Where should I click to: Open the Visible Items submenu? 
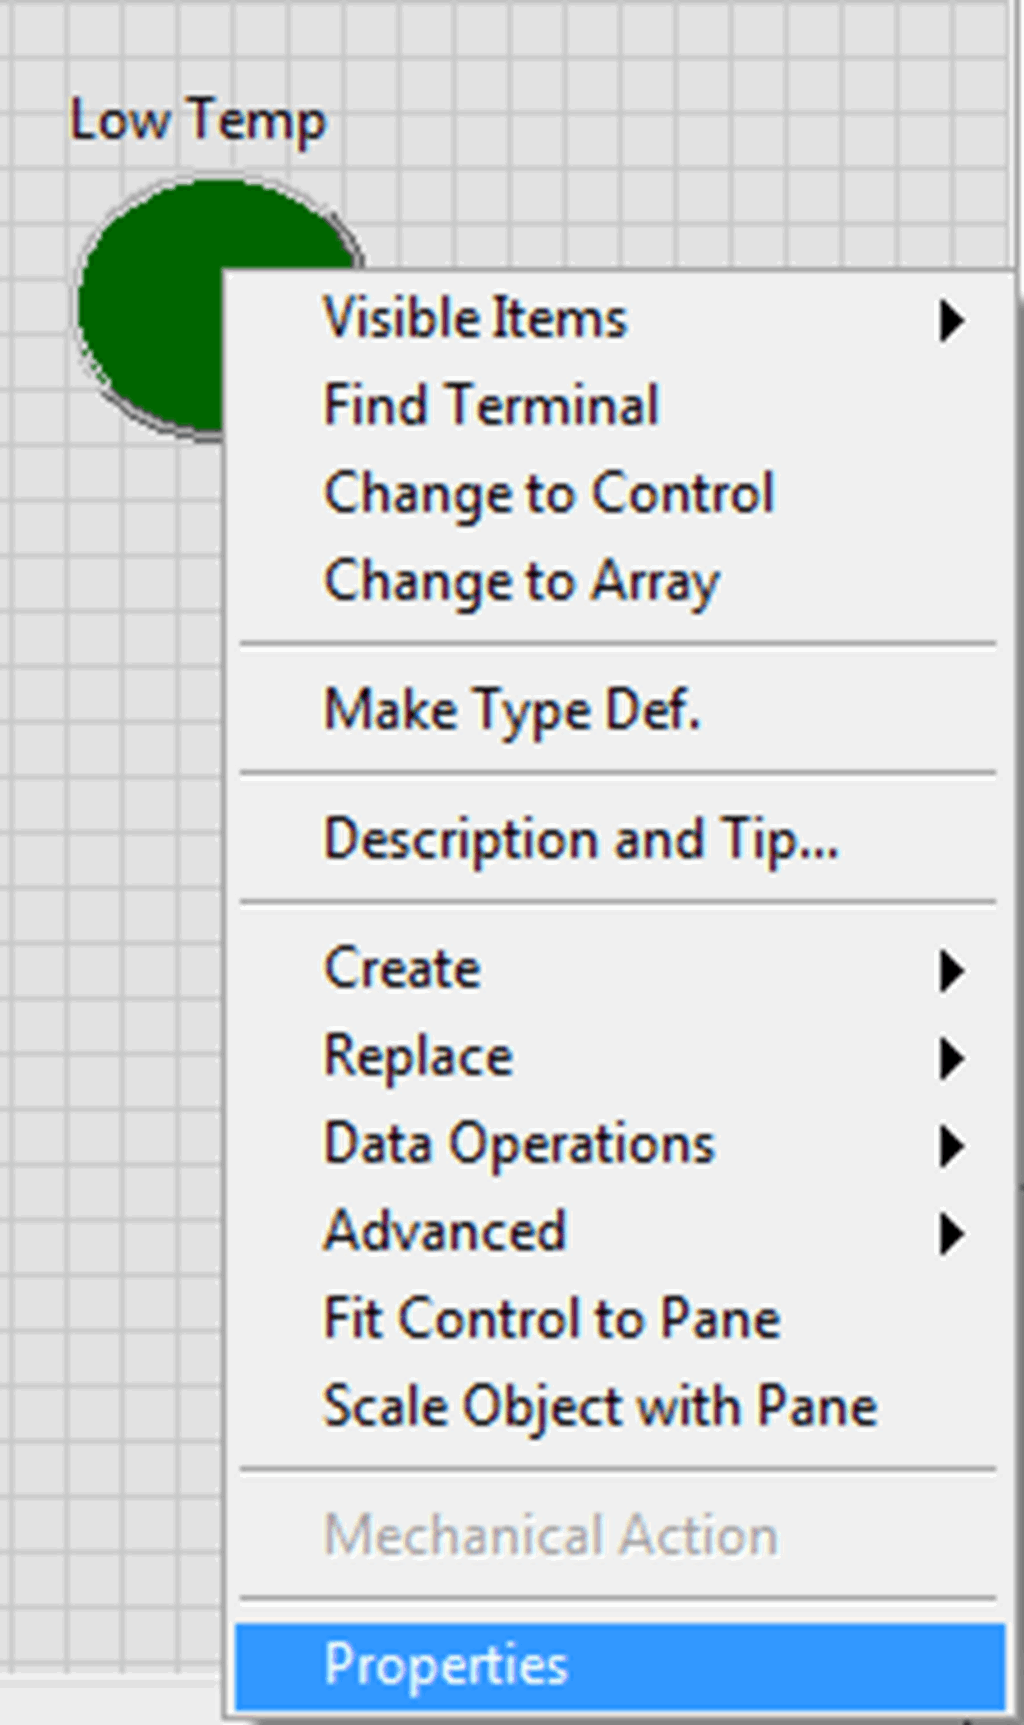950,318
